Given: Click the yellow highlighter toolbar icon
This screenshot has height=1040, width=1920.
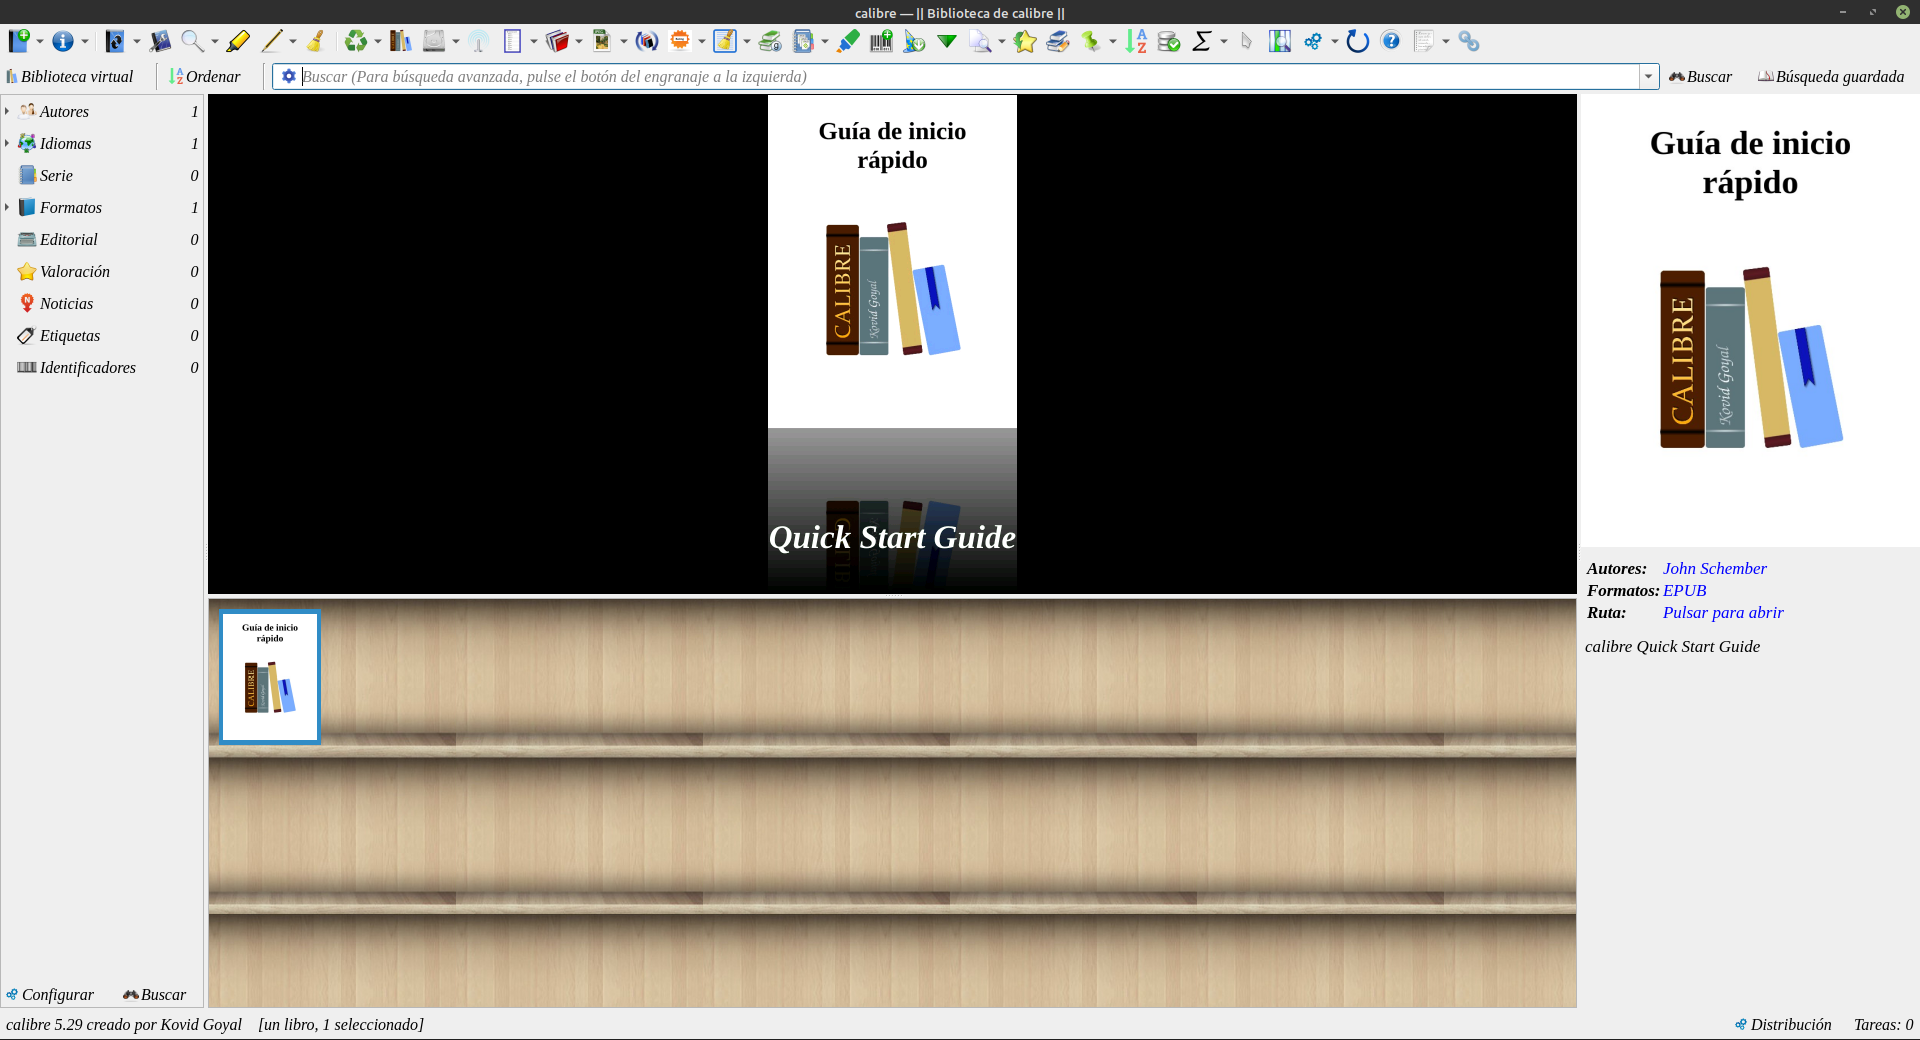Looking at the screenshot, I should [x=238, y=41].
